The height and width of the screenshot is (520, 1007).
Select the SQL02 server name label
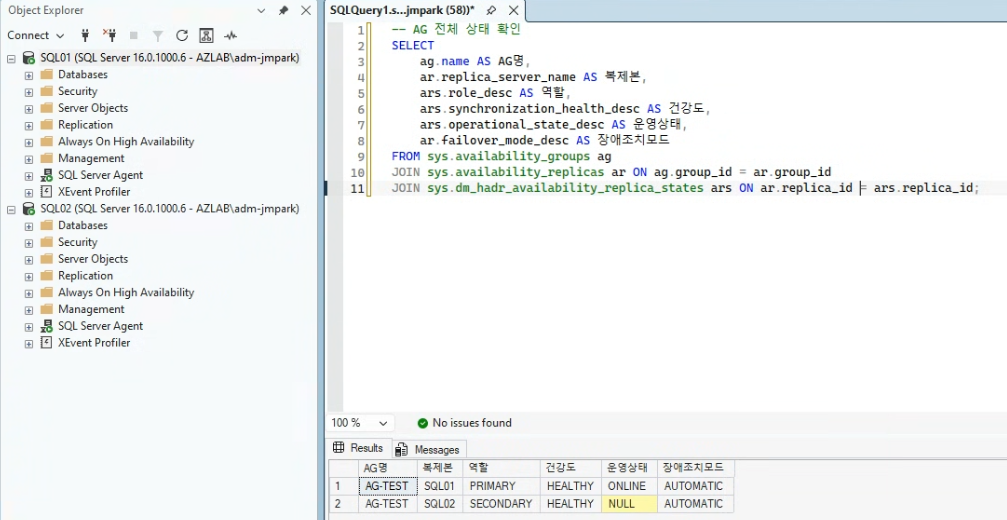(x=170, y=209)
